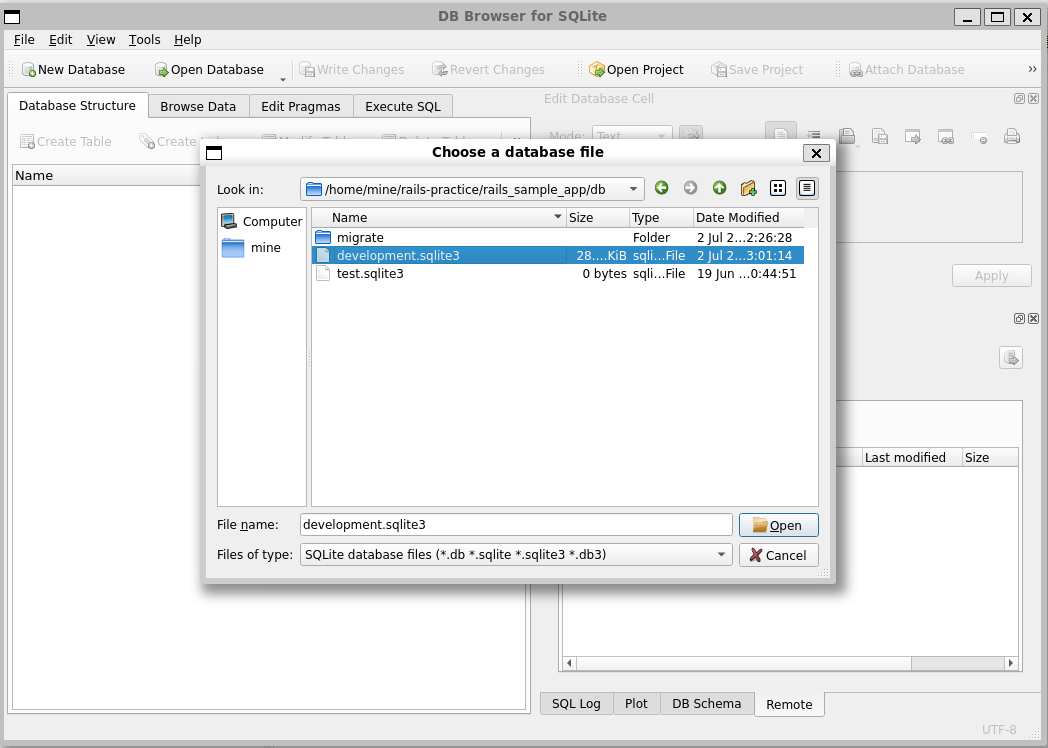Float the Remote dock panel

coord(1019,318)
